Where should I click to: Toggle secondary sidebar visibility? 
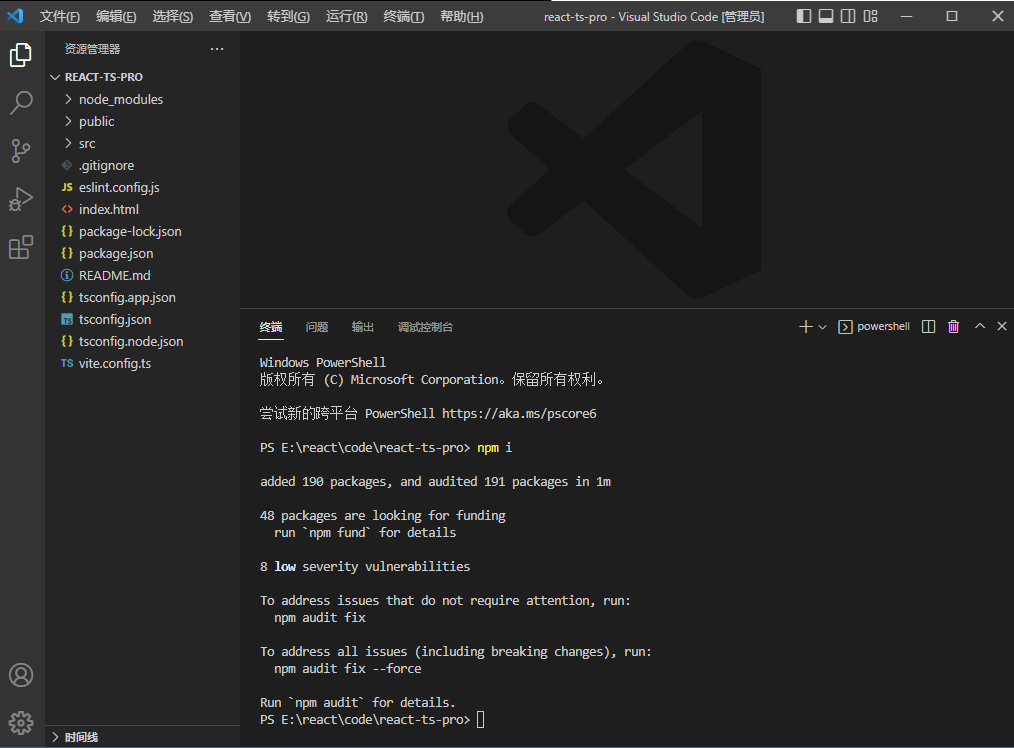pos(848,16)
